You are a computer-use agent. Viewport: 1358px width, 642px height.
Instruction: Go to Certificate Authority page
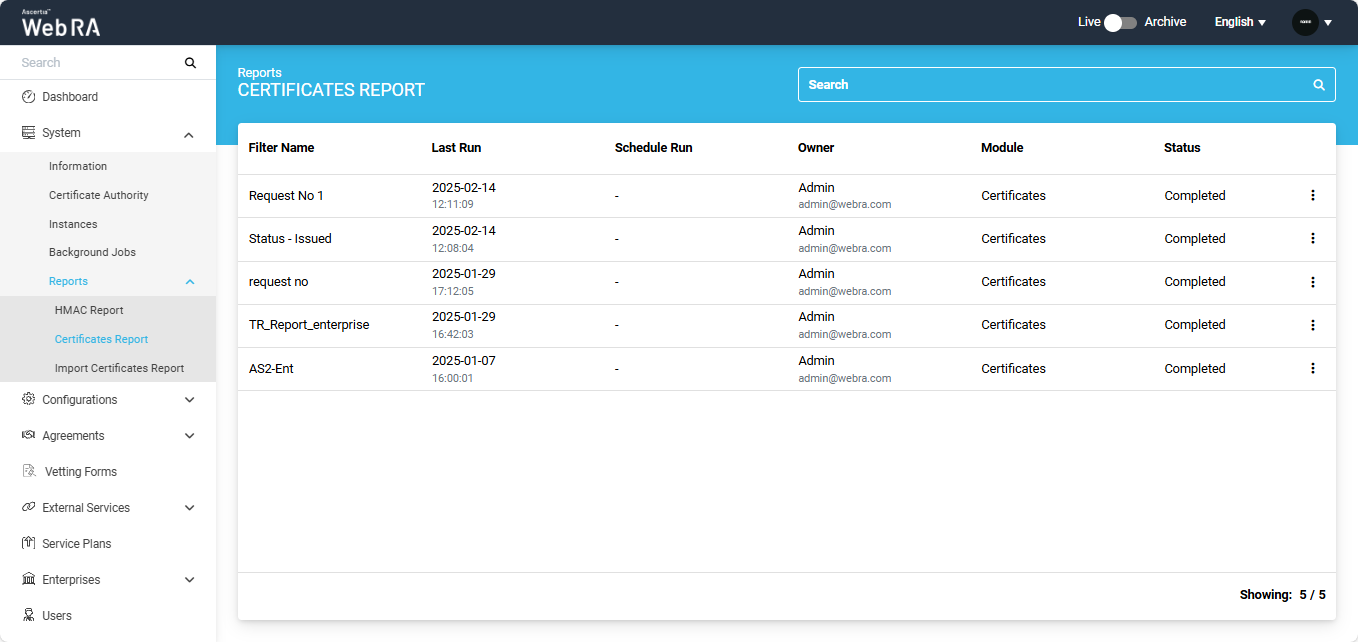coord(99,195)
